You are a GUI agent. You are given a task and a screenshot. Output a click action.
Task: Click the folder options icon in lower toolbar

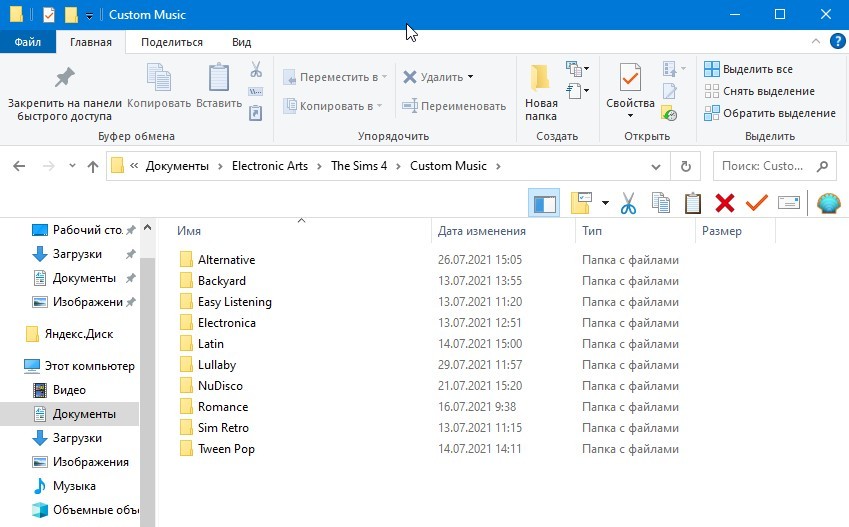[582, 204]
